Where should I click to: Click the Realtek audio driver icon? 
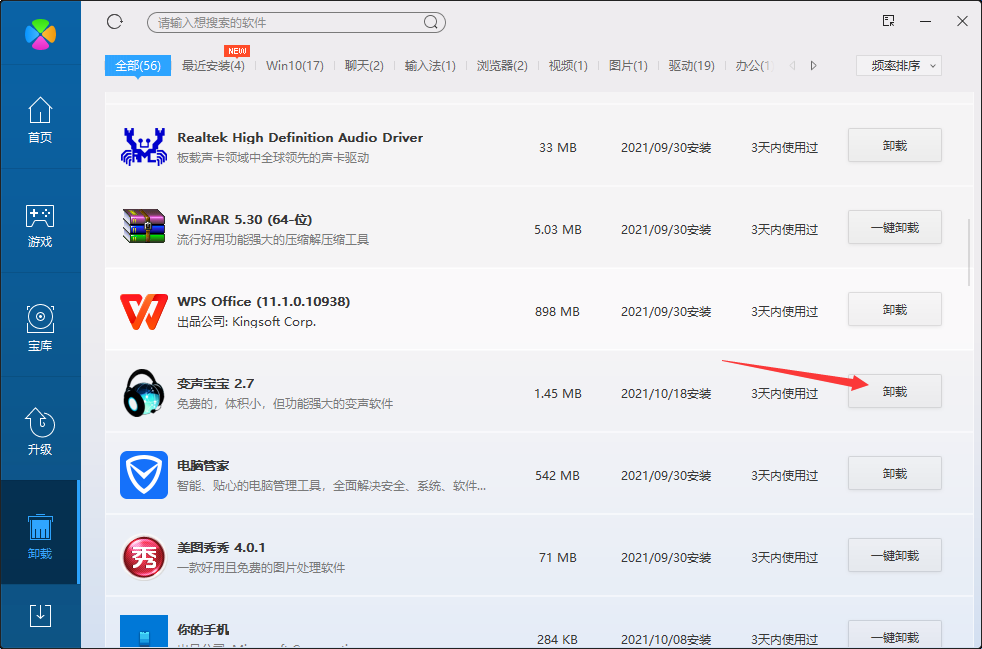click(x=144, y=147)
